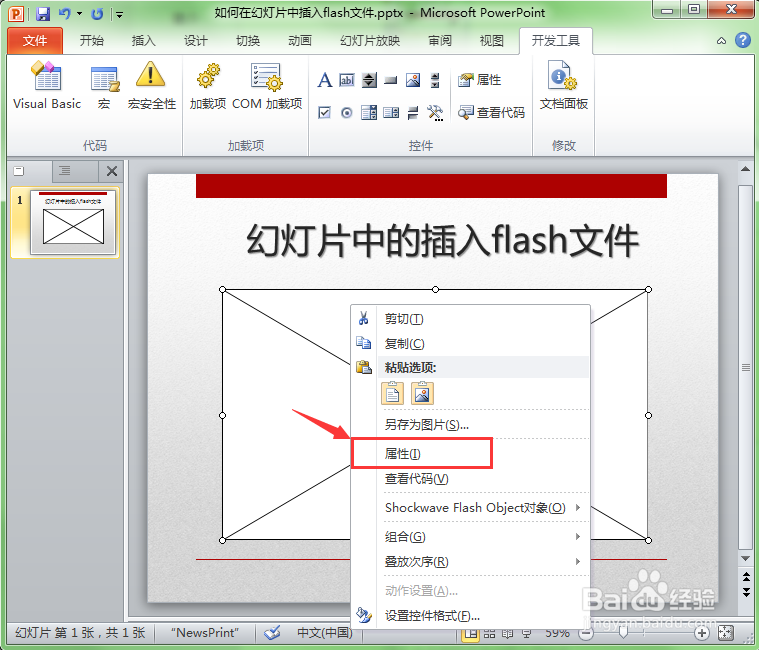Image resolution: width=759 pixels, height=650 pixels.
Task: Choose 剪切(T) in context menu
Action: [x=470, y=319]
